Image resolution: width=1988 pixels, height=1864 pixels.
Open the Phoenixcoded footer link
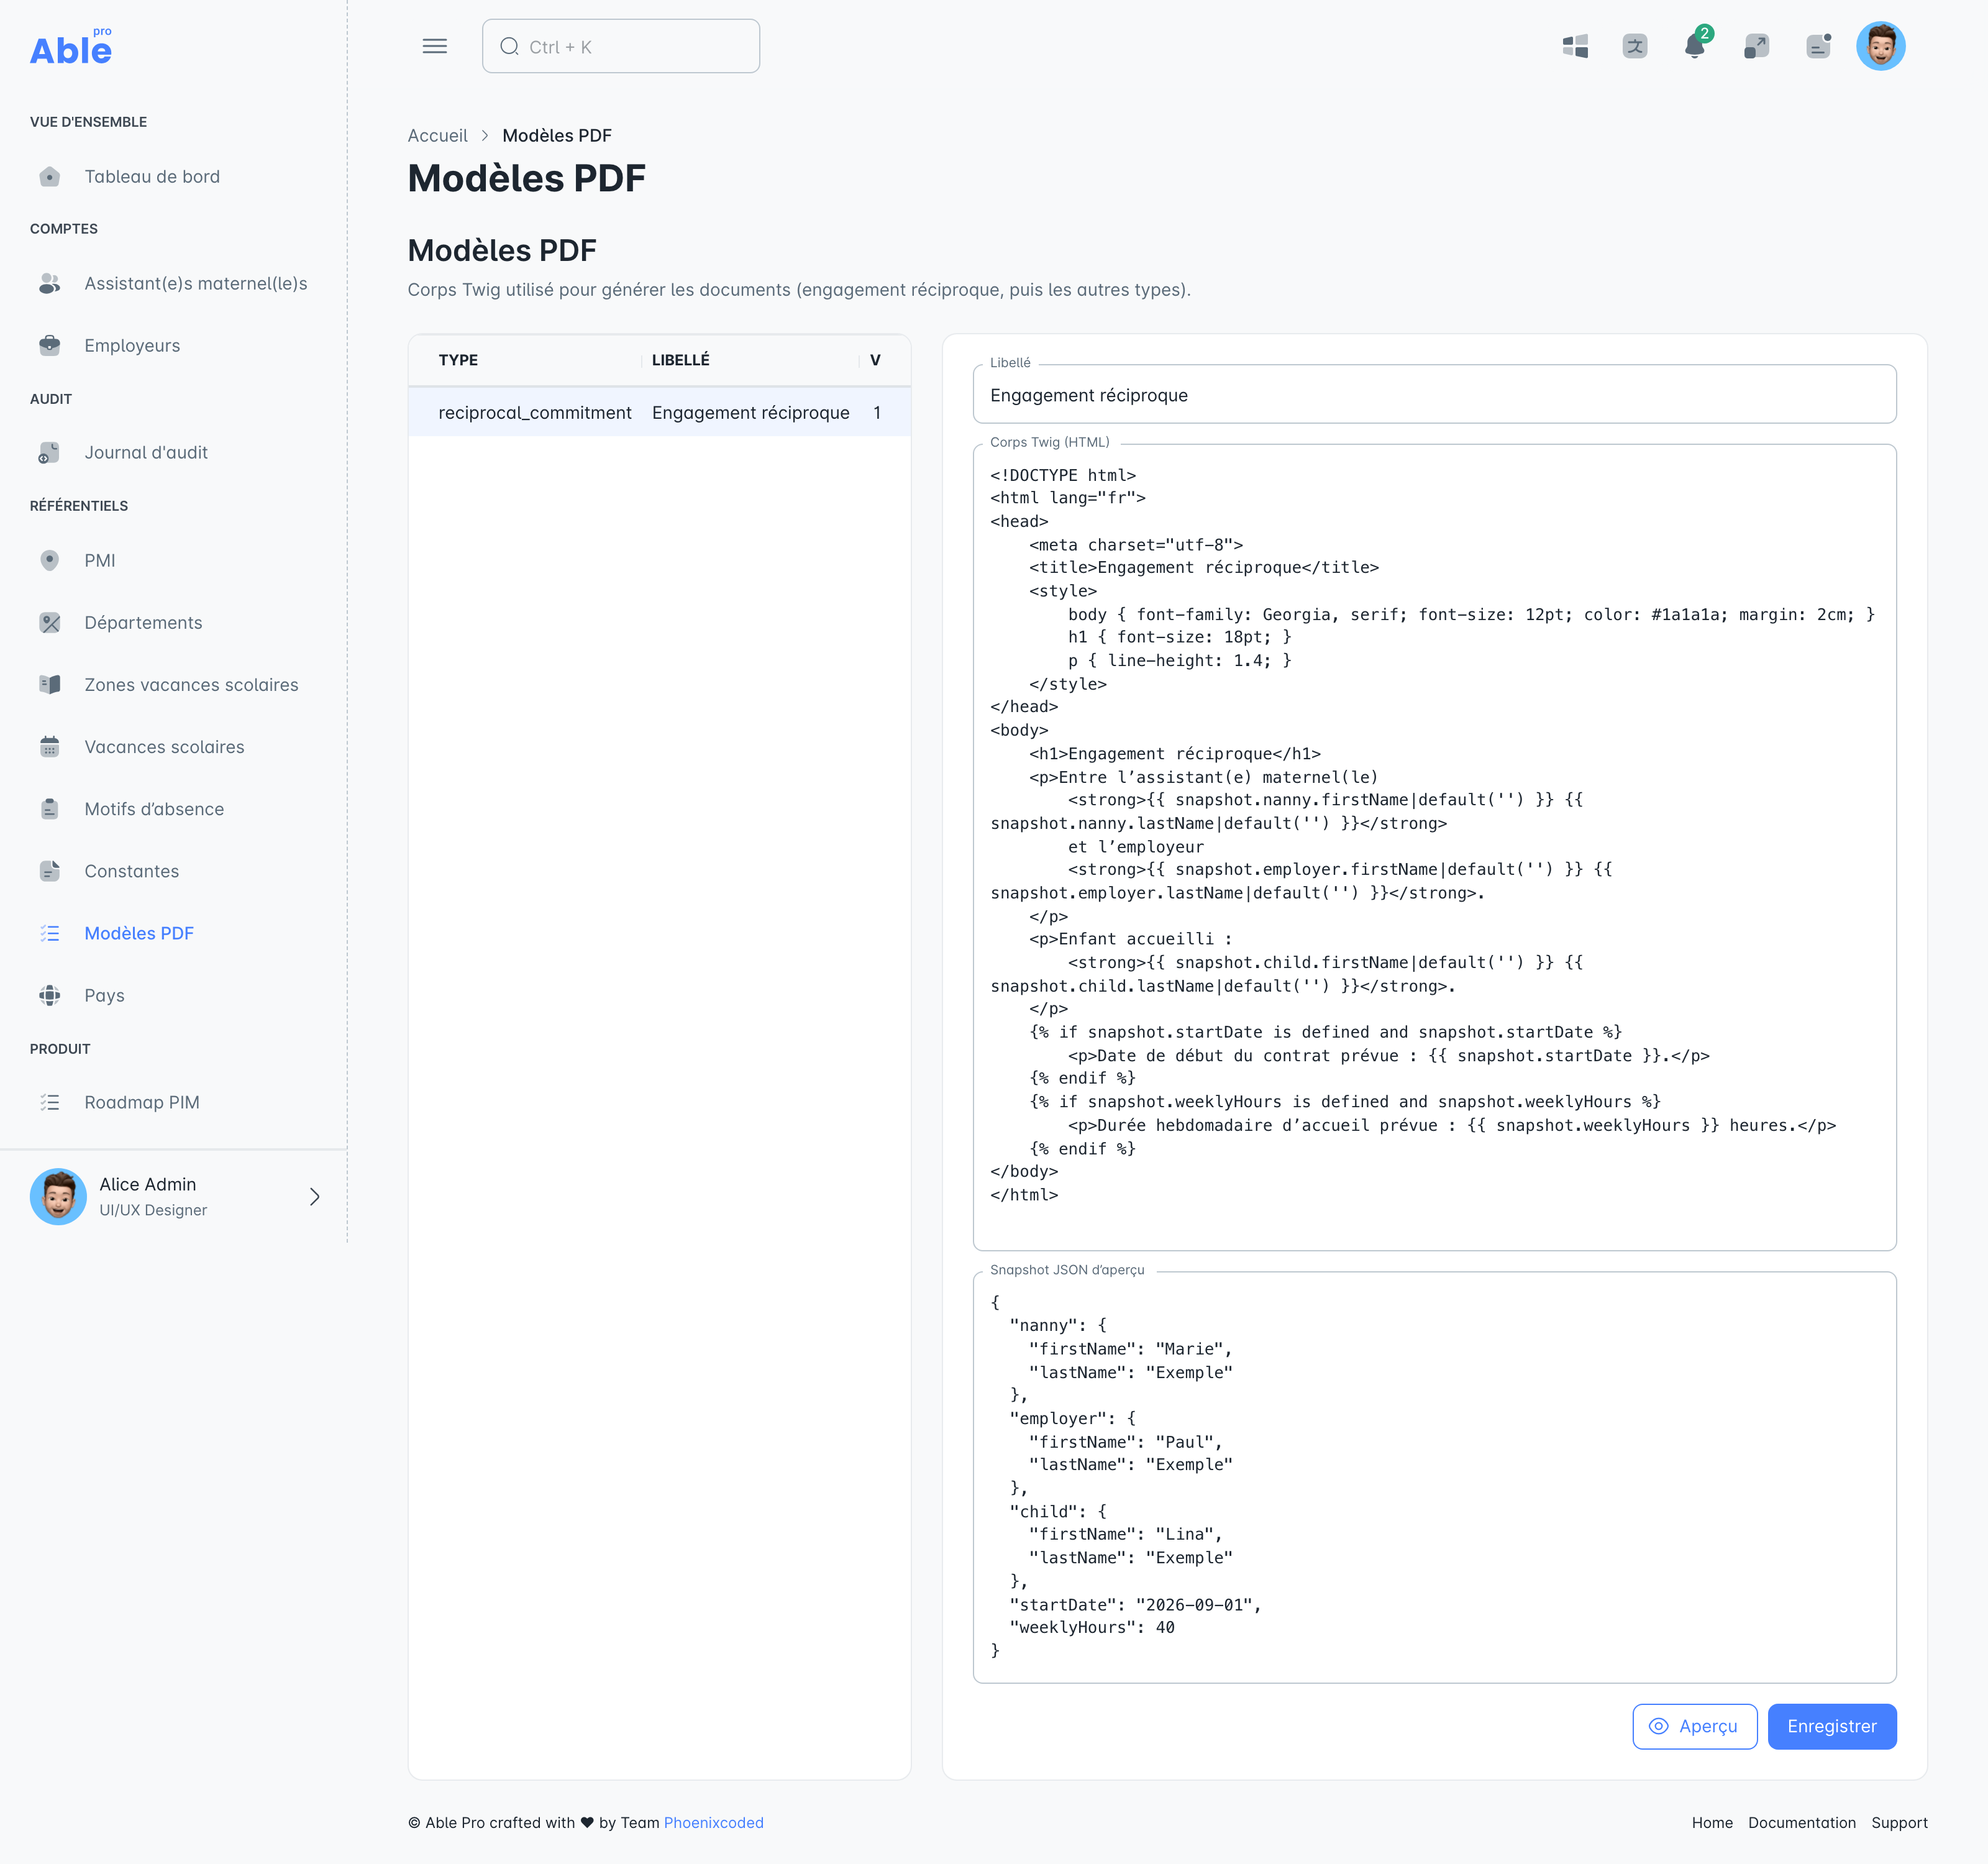[713, 1822]
